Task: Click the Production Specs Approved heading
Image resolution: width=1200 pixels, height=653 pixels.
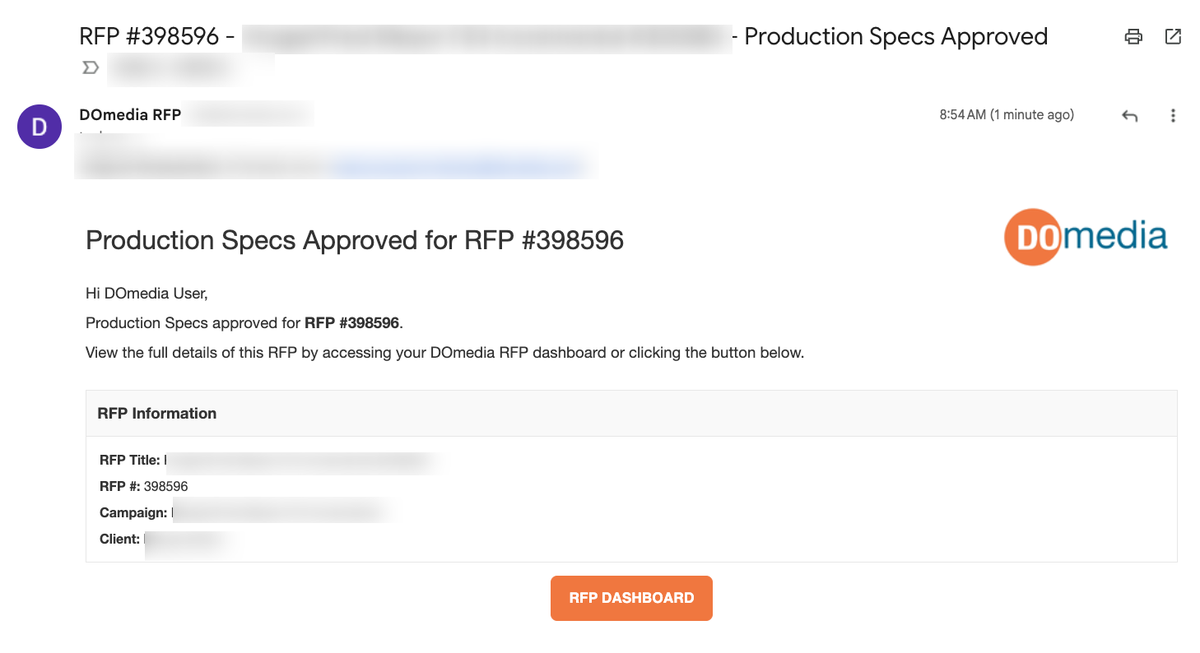Action: 354,240
